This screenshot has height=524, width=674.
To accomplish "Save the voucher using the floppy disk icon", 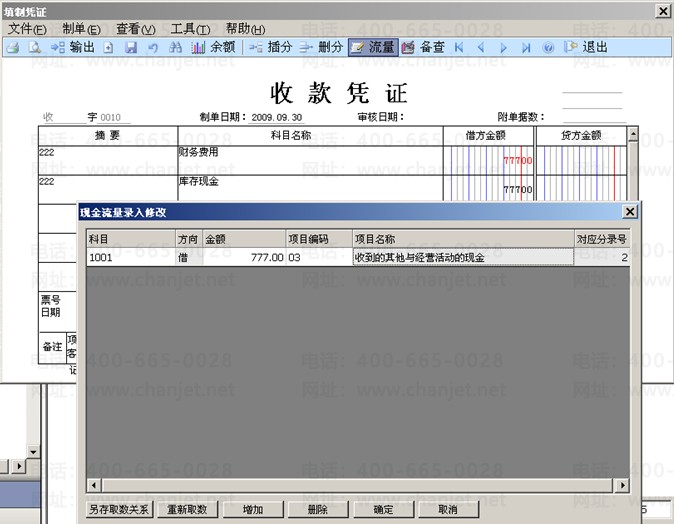I will 131,47.
